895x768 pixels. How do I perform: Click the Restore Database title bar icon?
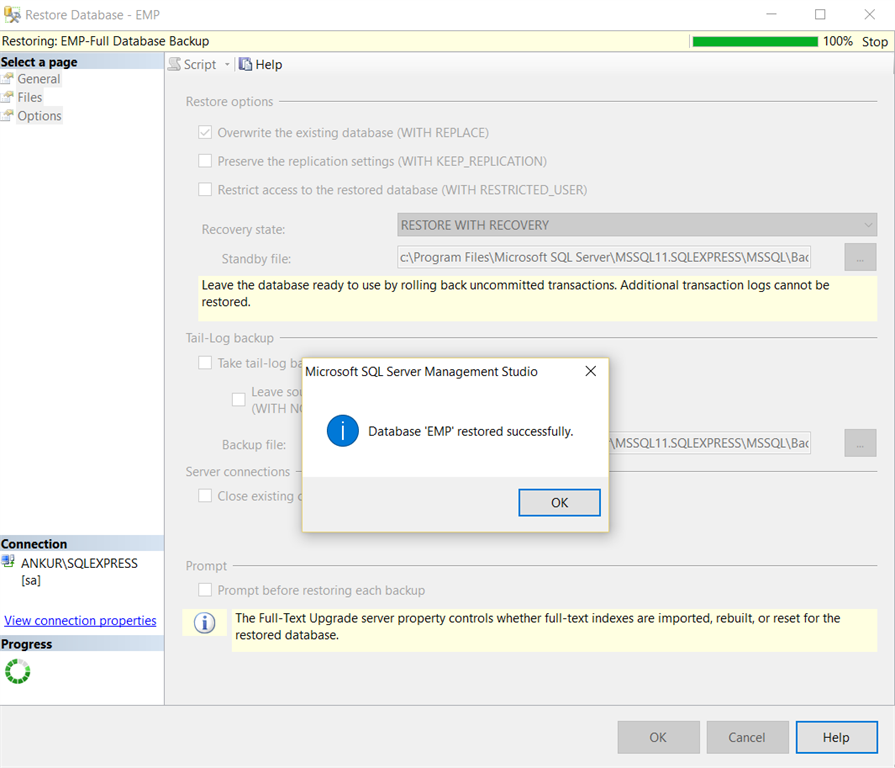12,14
